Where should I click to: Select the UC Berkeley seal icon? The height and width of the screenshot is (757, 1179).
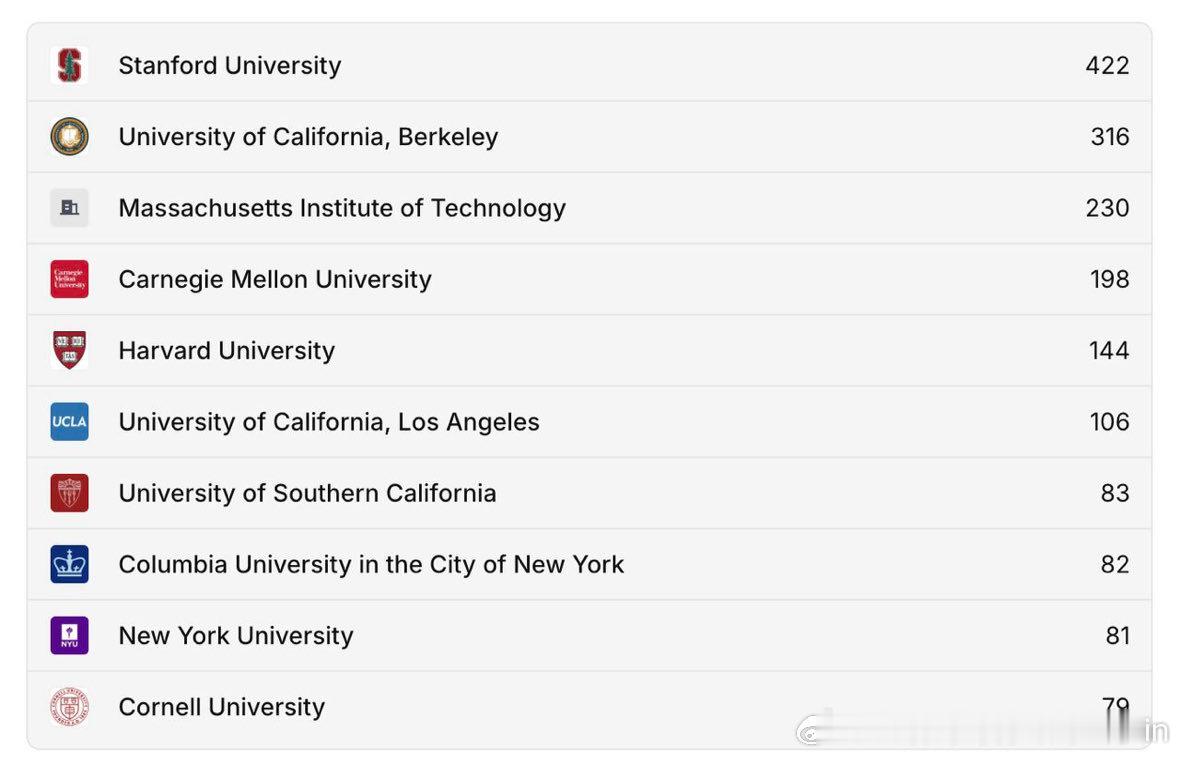point(68,136)
